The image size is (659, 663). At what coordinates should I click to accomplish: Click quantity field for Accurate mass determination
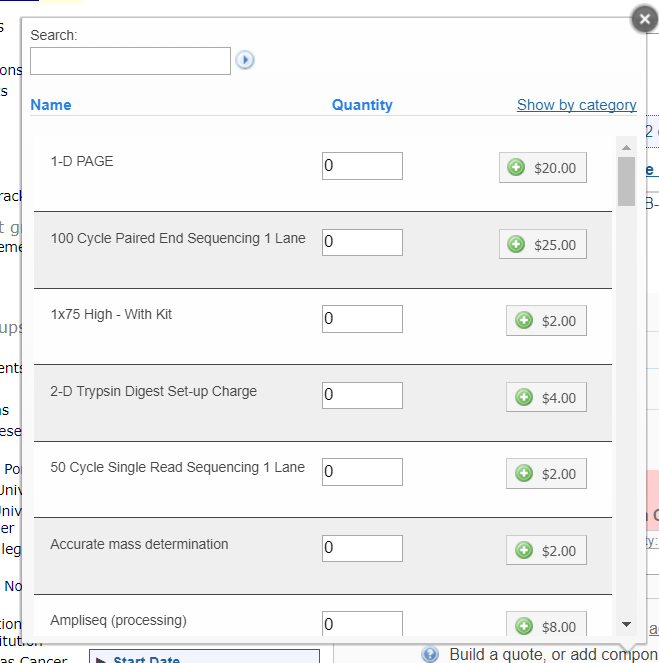tap(362, 549)
